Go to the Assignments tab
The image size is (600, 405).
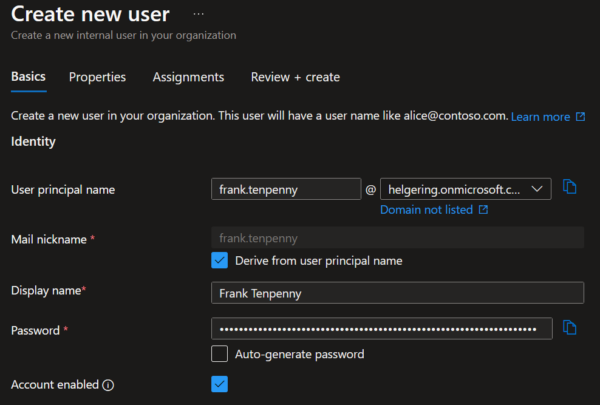point(188,77)
